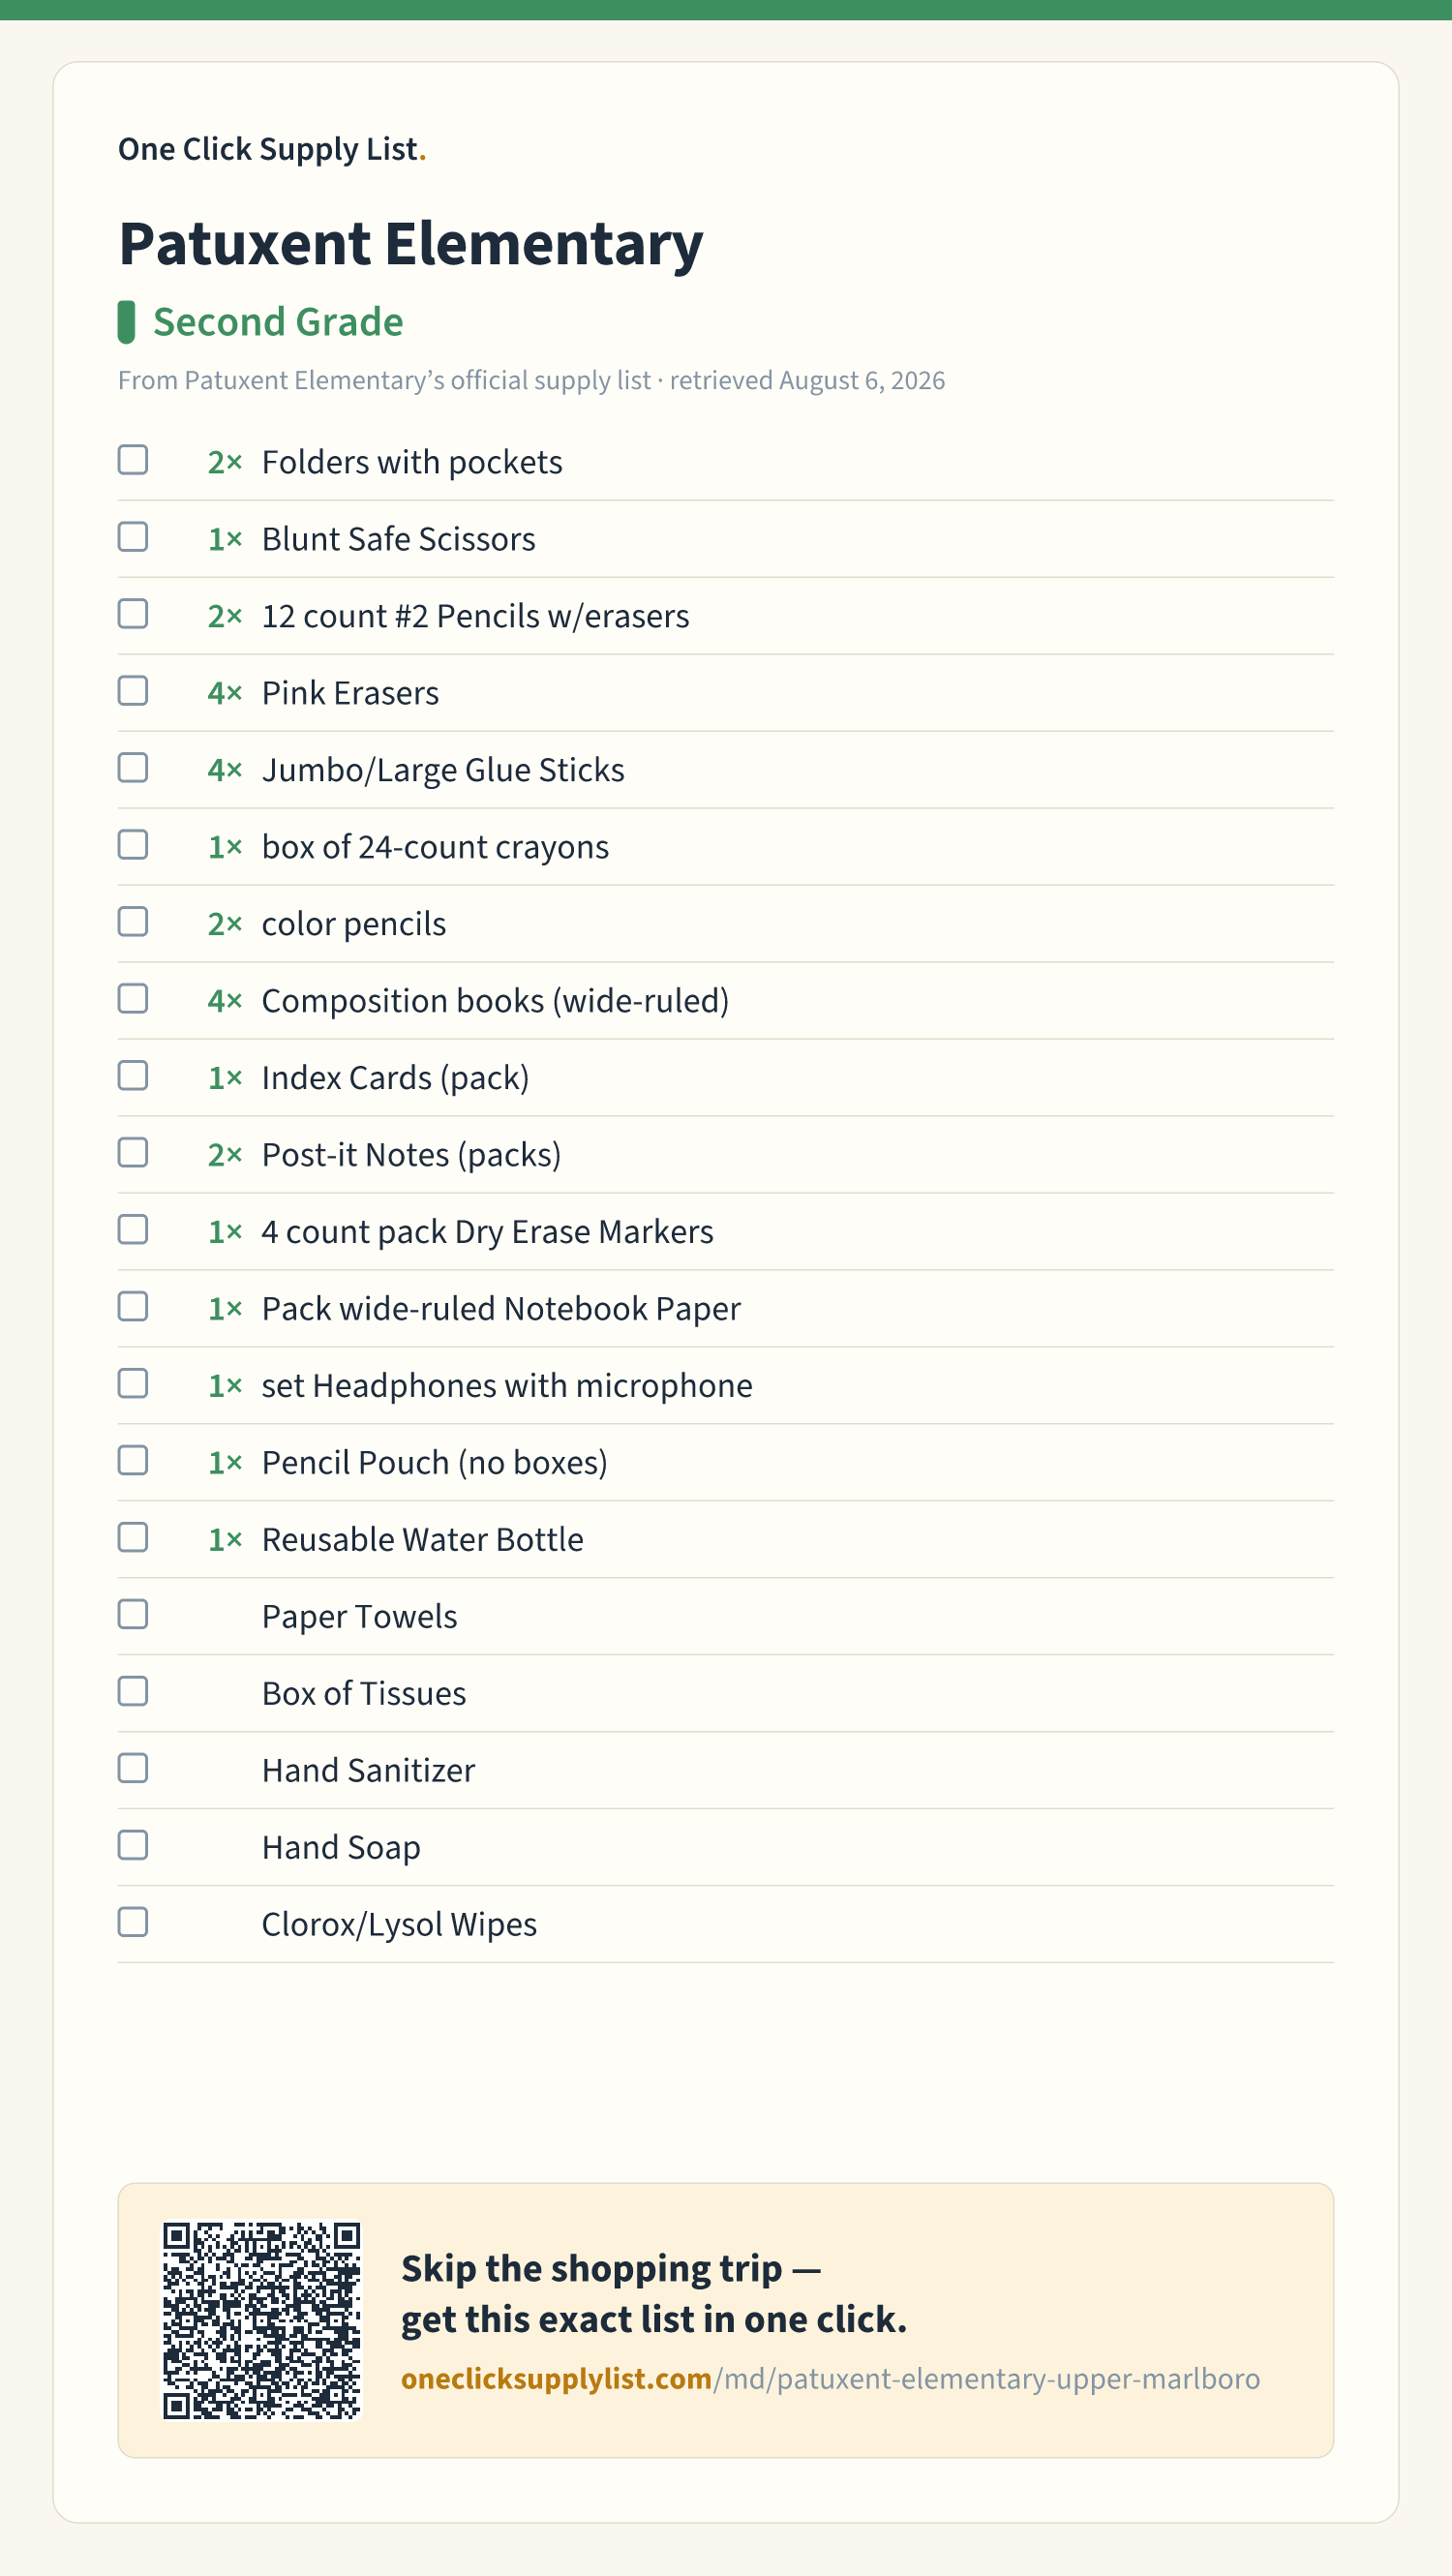Check the Hand Sanitizer checkbox
Viewport: 1452px width, 2576px height.
133,1769
